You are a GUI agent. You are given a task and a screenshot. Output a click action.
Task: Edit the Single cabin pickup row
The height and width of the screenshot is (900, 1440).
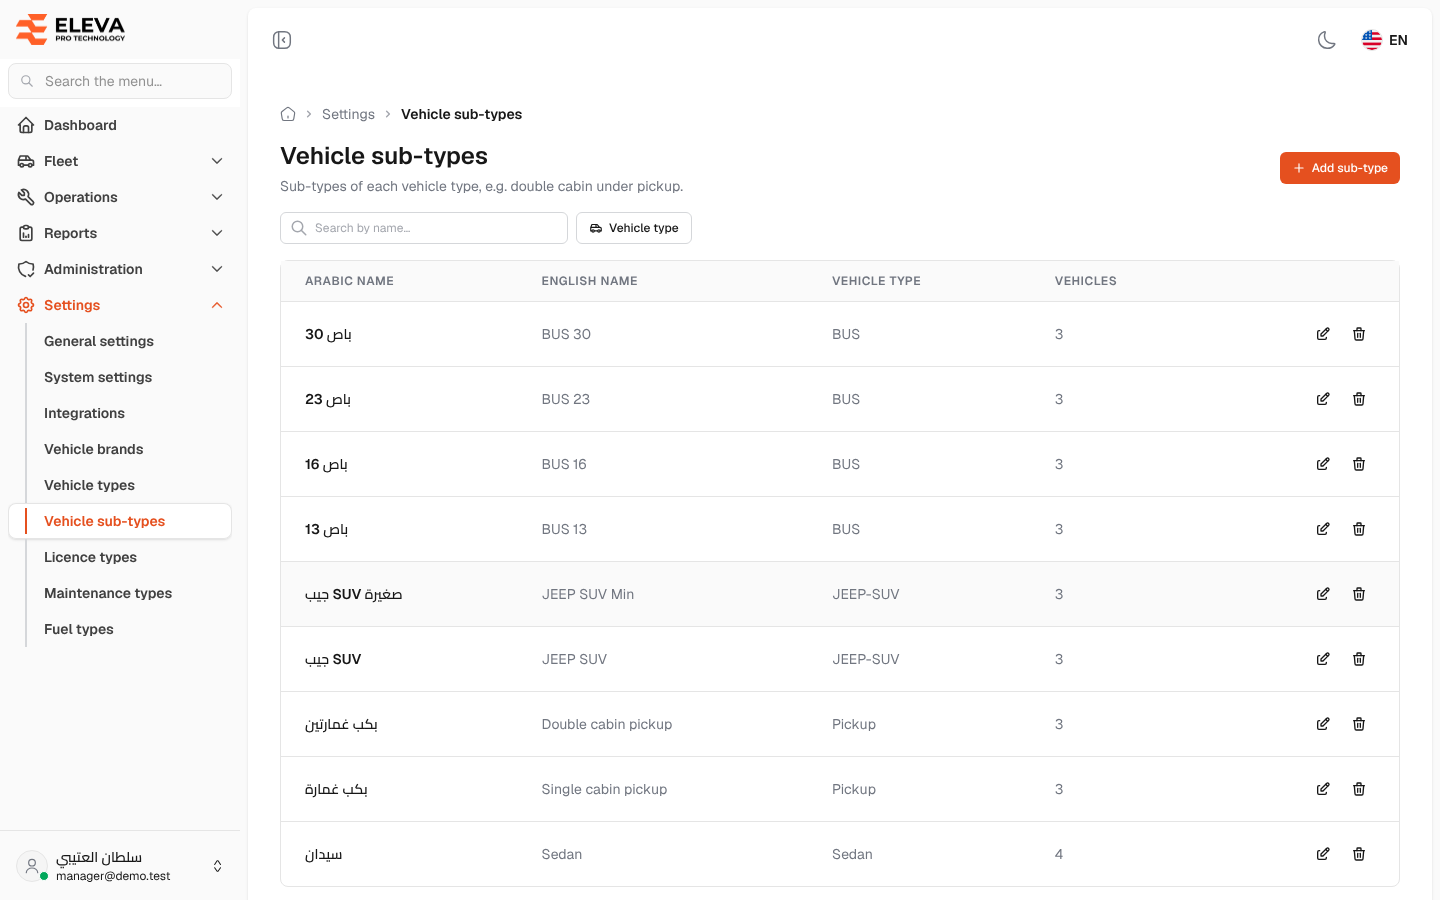point(1323,789)
